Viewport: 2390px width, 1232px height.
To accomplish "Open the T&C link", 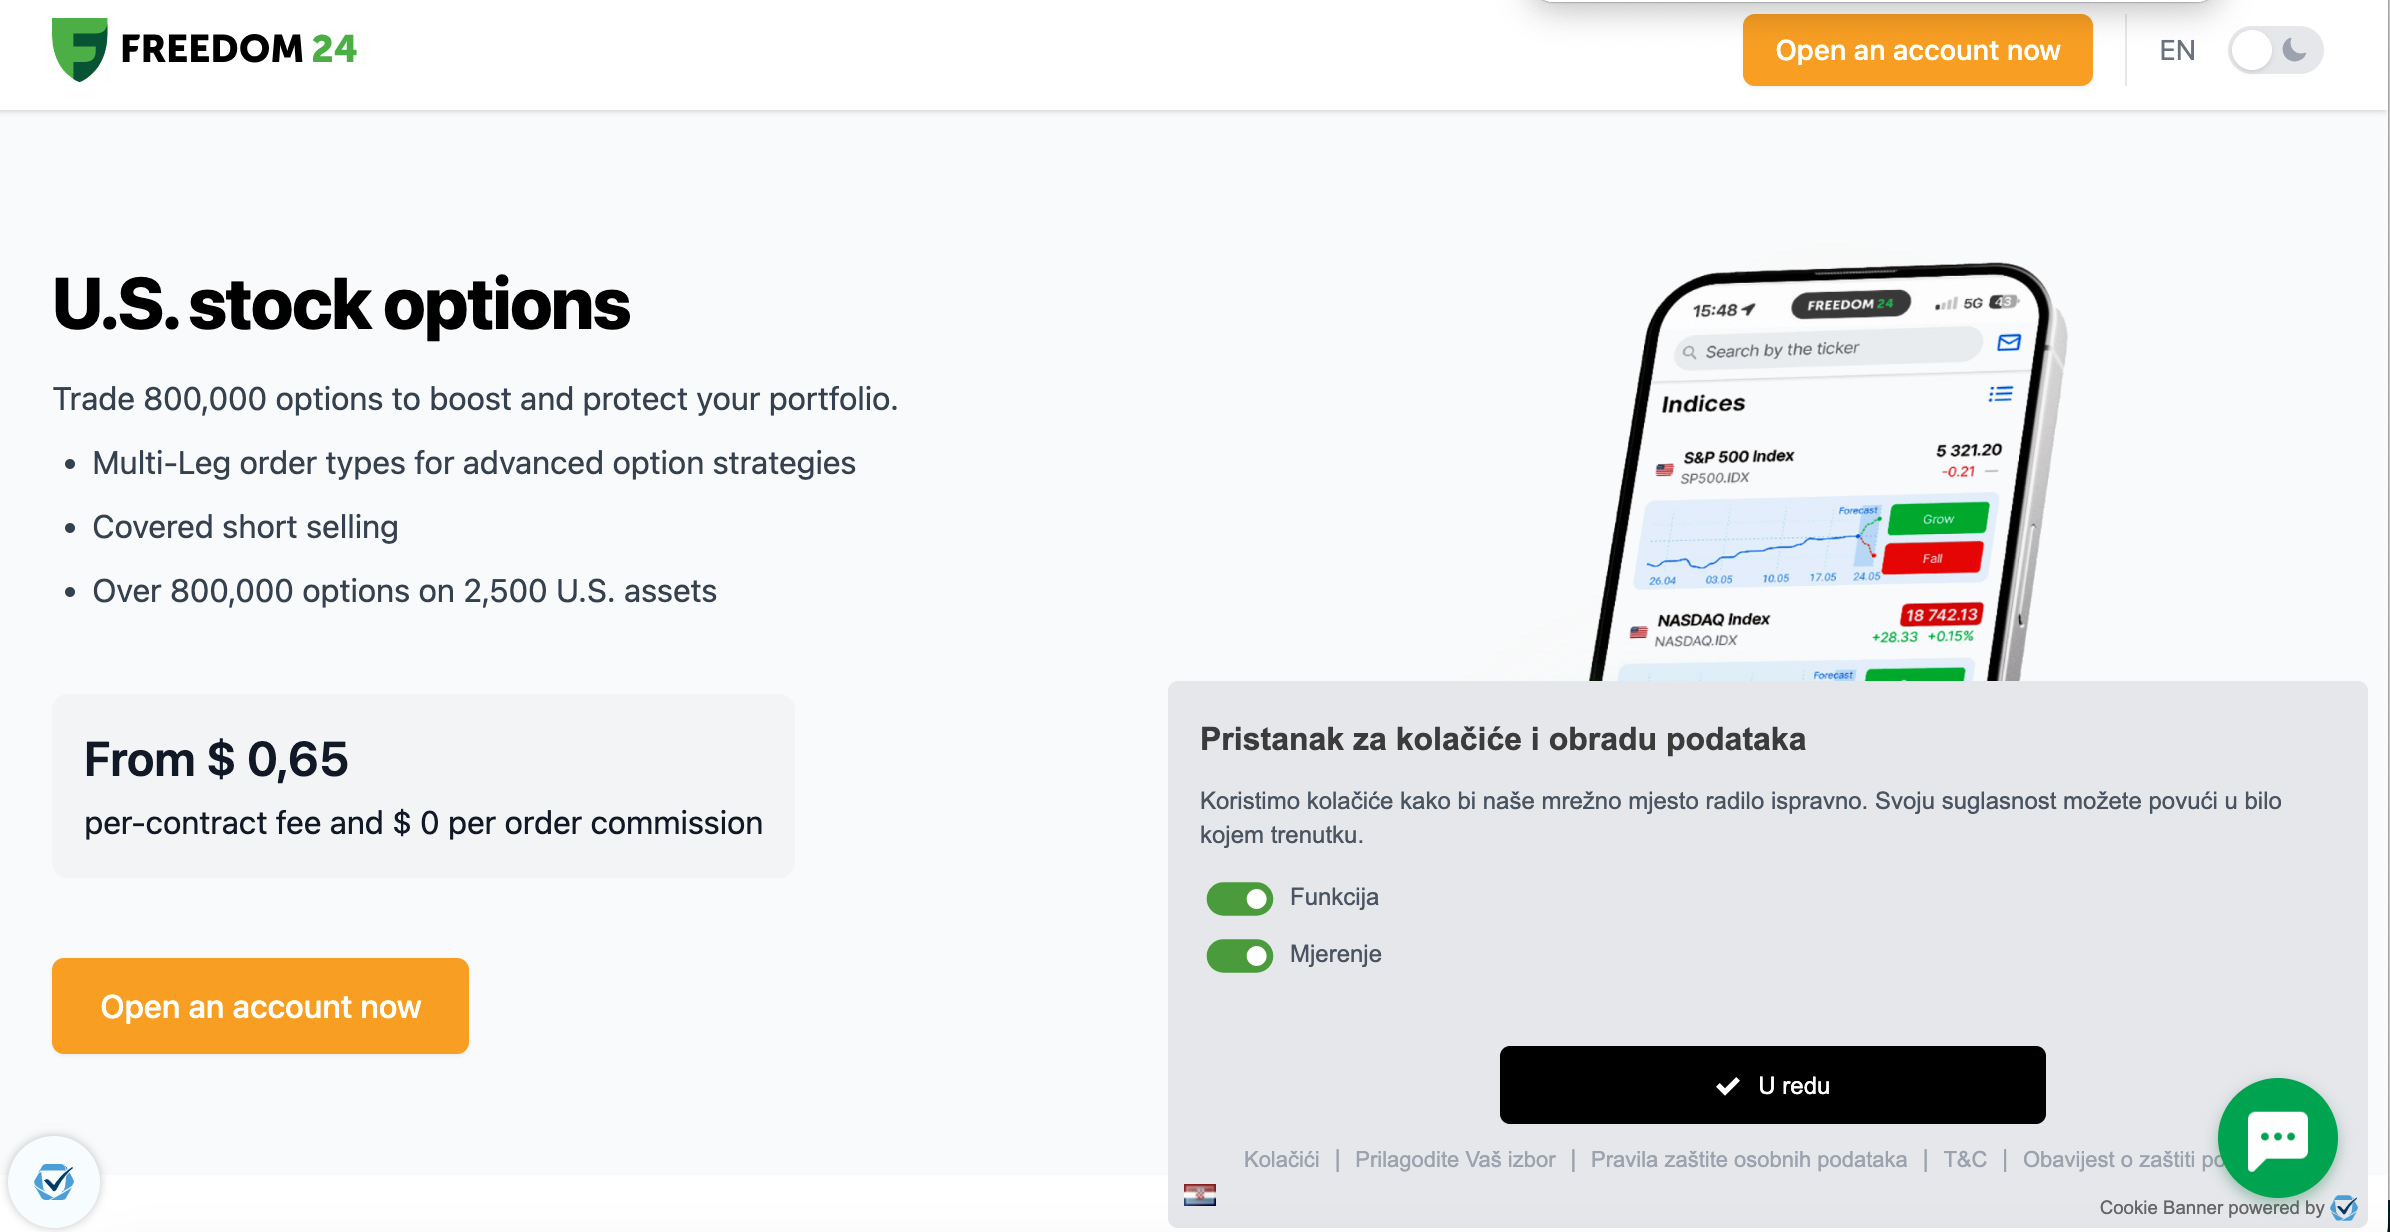I will (1964, 1159).
